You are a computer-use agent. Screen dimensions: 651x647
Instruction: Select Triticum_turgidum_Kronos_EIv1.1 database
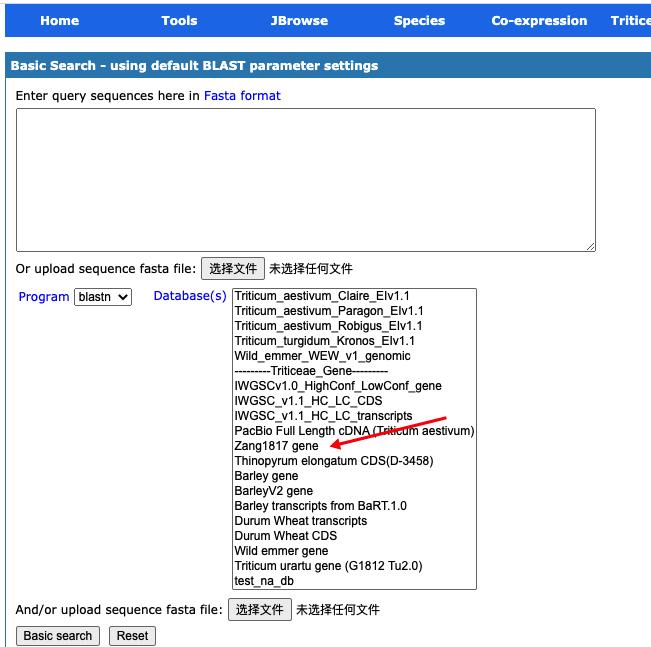click(354, 341)
